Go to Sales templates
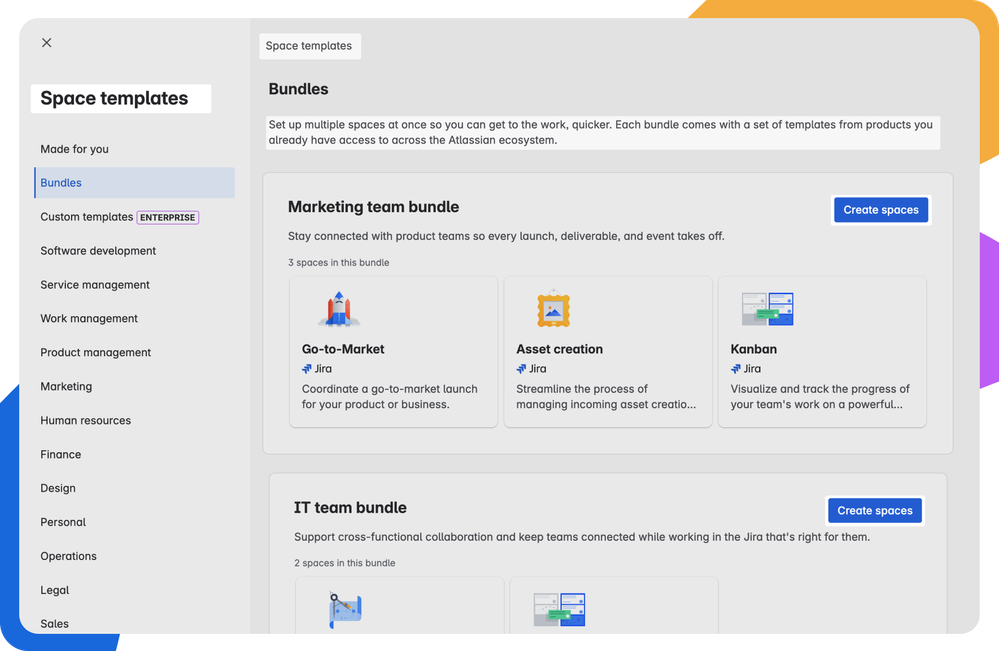Image resolution: width=999 pixels, height=651 pixels. tap(54, 624)
